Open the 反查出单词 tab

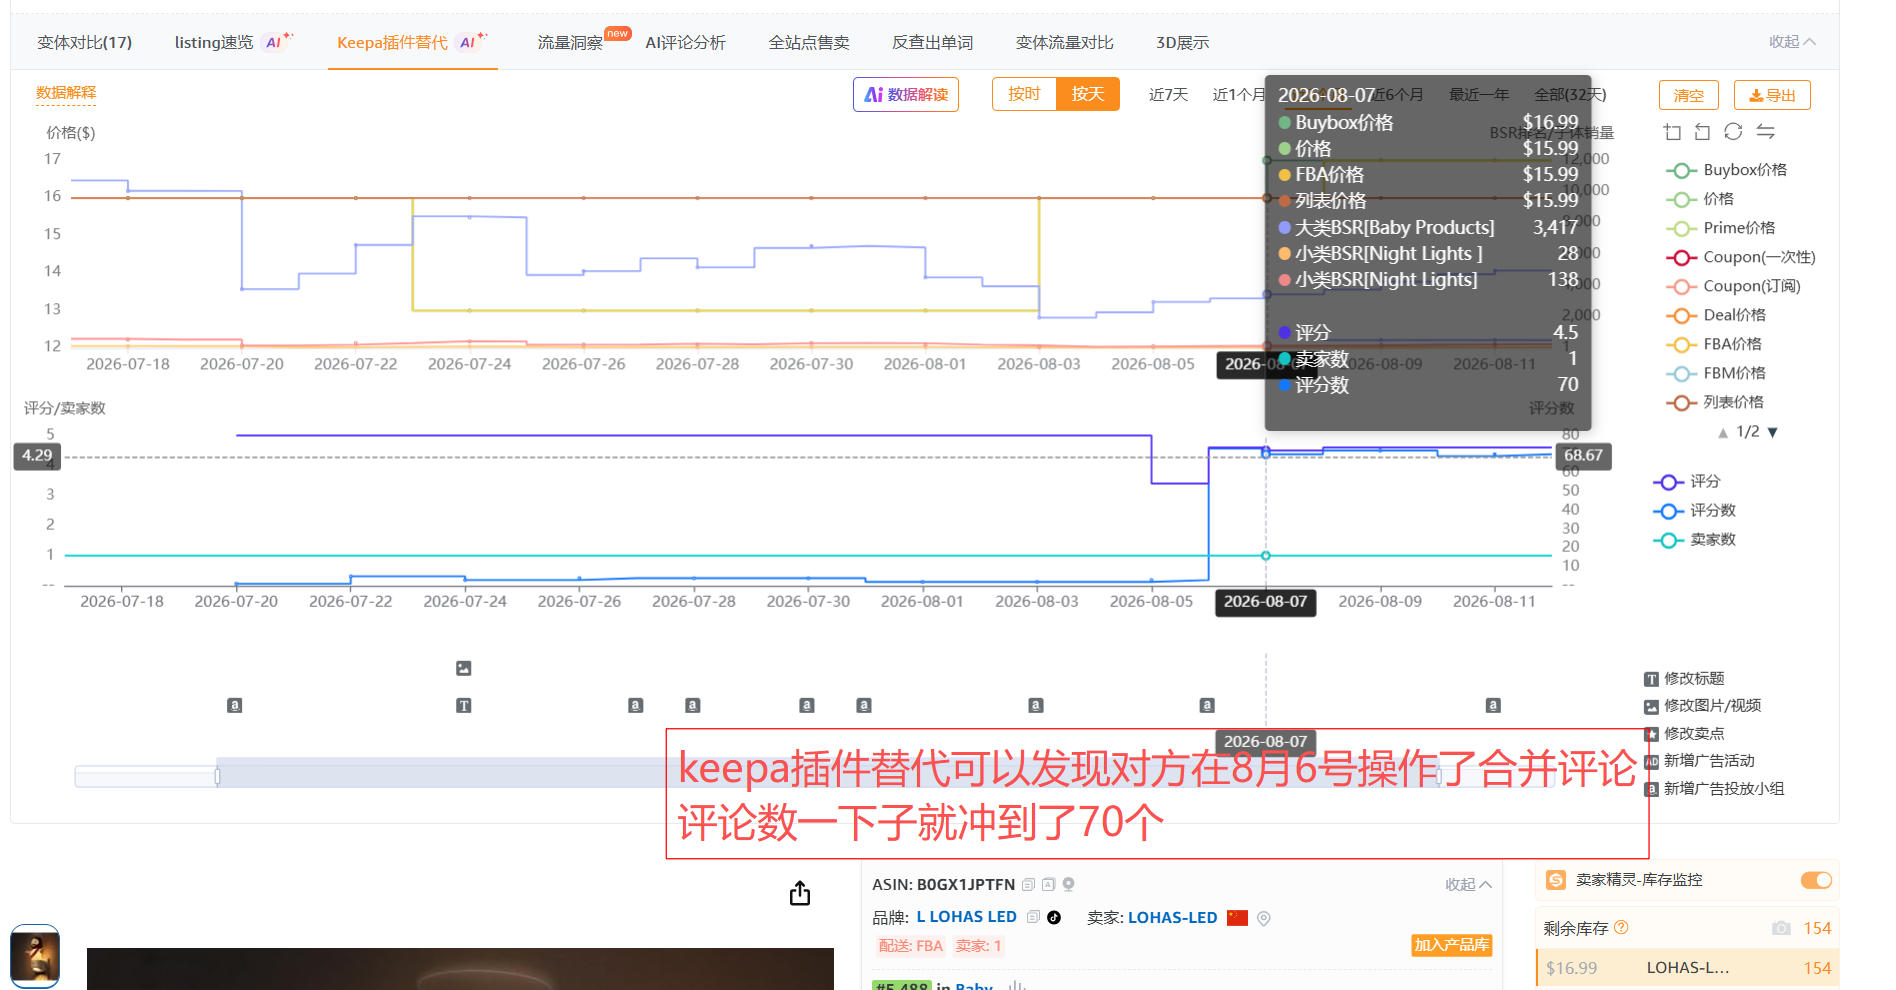pos(932,42)
